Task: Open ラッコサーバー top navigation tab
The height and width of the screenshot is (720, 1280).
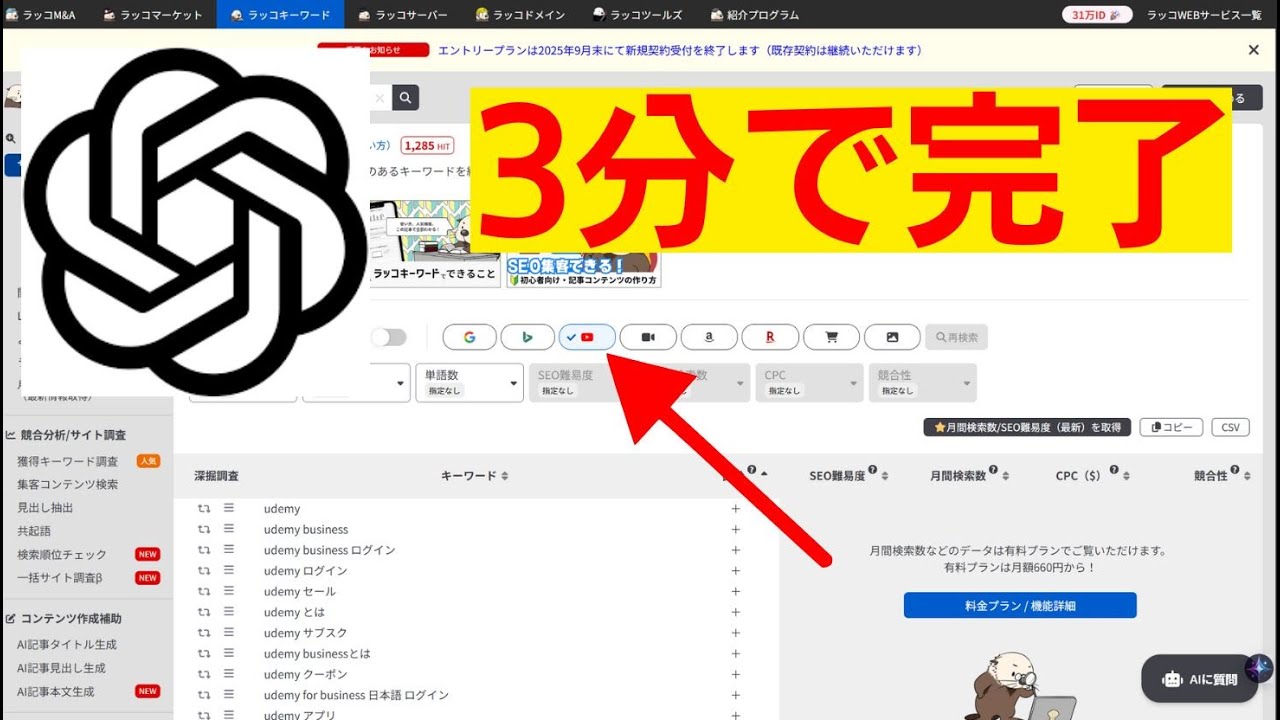Action: pos(402,15)
